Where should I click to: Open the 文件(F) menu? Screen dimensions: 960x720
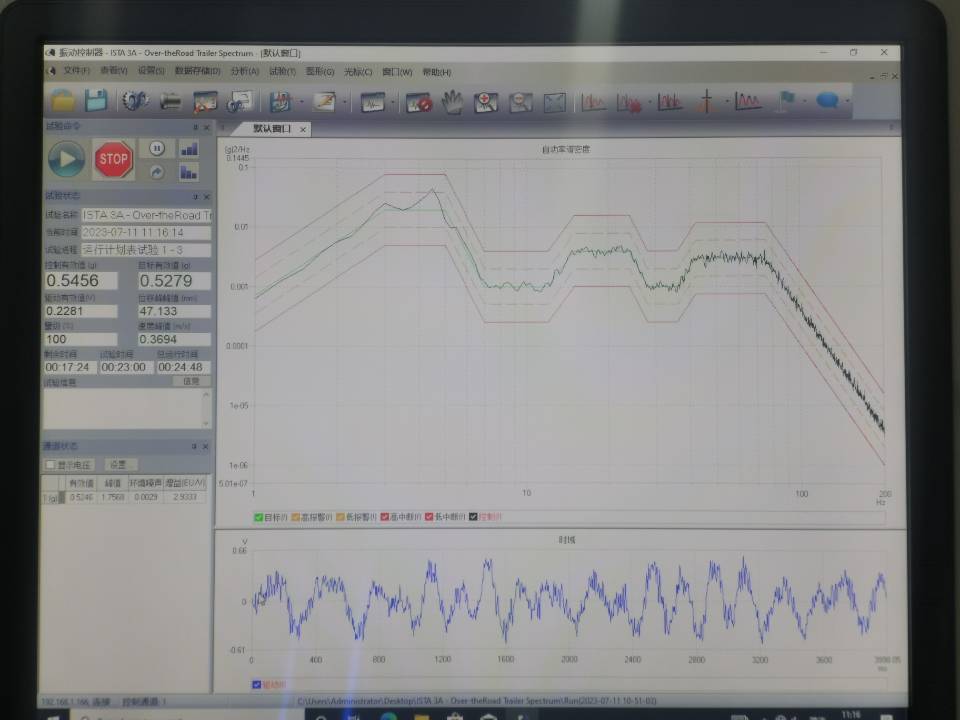coord(77,71)
